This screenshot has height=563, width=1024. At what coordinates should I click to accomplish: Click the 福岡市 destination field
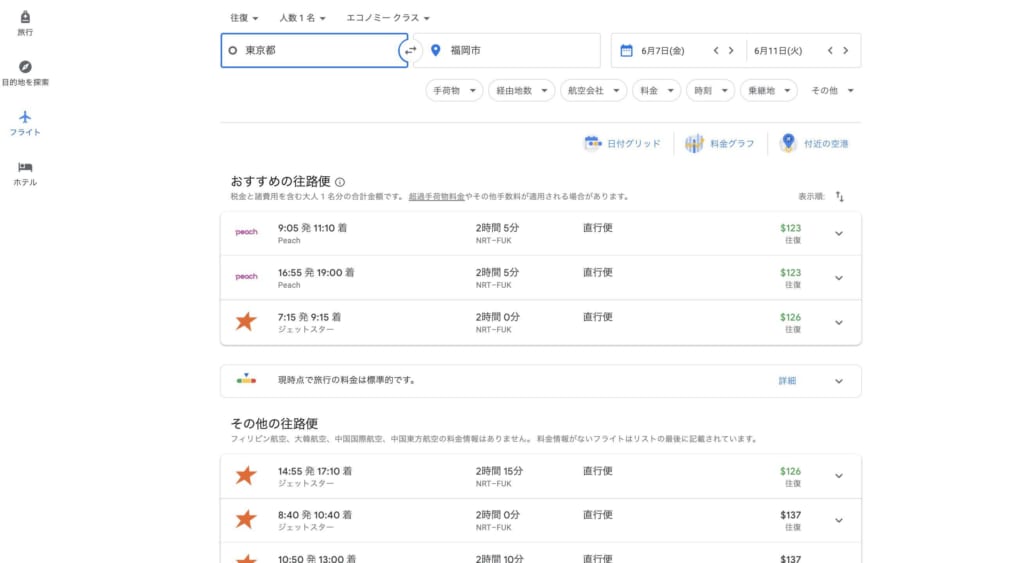pos(507,50)
